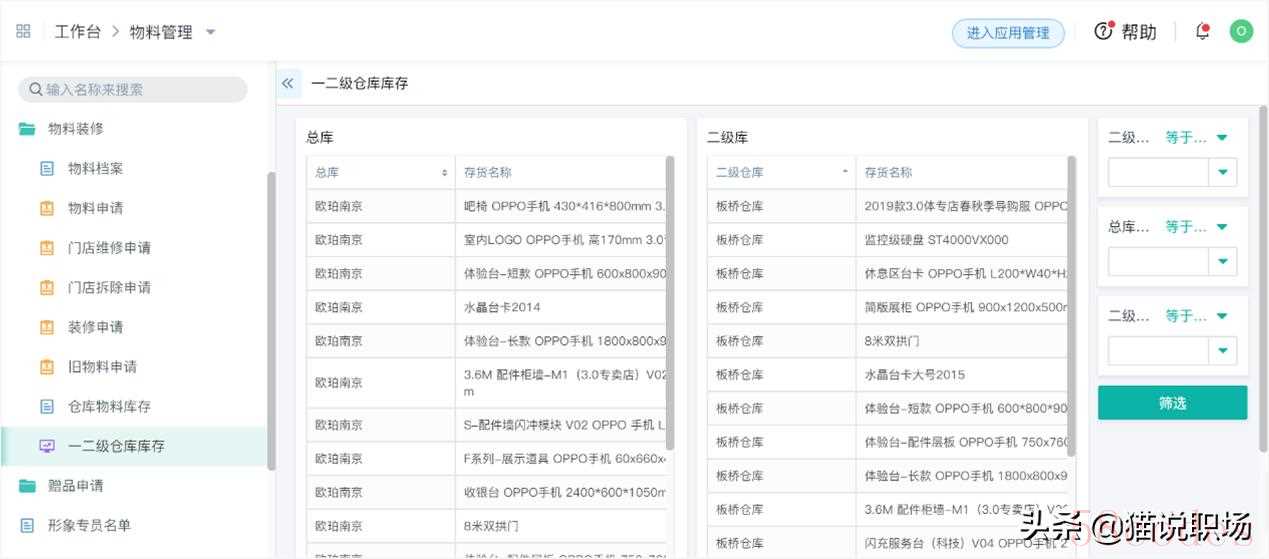Open 装修申请 in sidebar
Screen dimensions: 1269x559
(x=96, y=327)
